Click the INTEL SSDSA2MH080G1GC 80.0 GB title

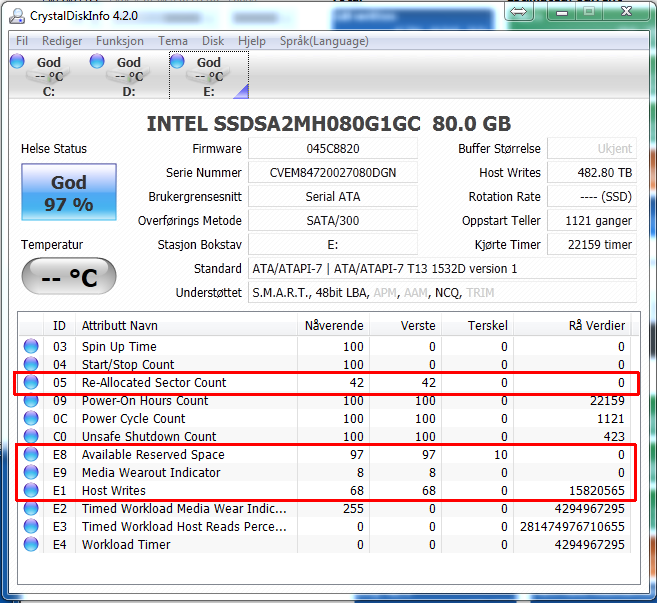(x=329, y=124)
